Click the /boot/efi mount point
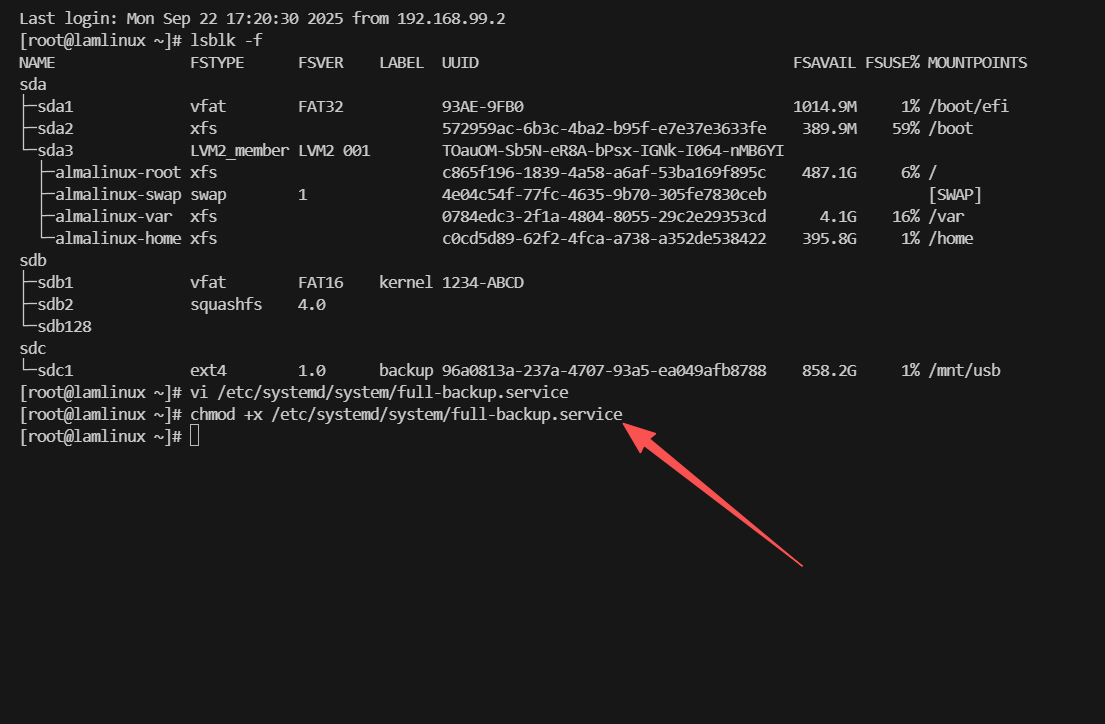1105x724 pixels. (x=968, y=106)
